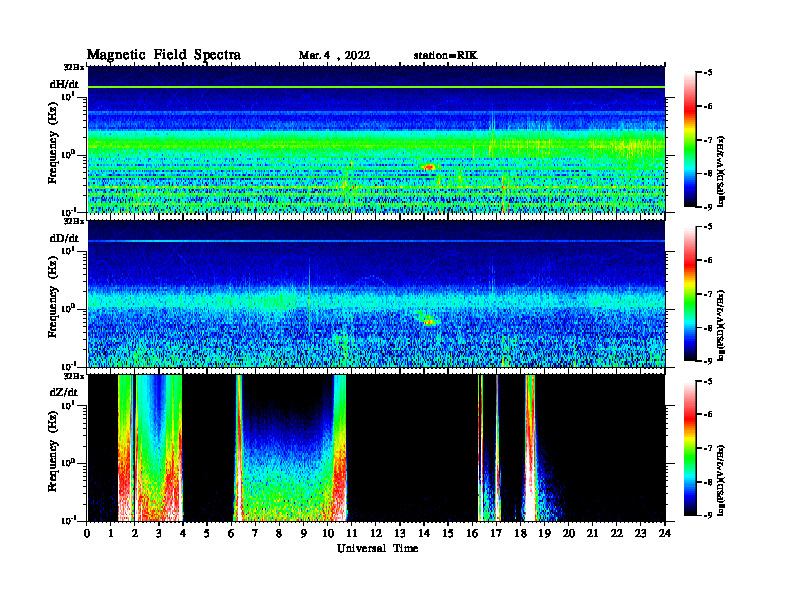Click the "dH/dt" panel label
This screenshot has height=612, width=792.
pyautogui.click(x=64, y=84)
